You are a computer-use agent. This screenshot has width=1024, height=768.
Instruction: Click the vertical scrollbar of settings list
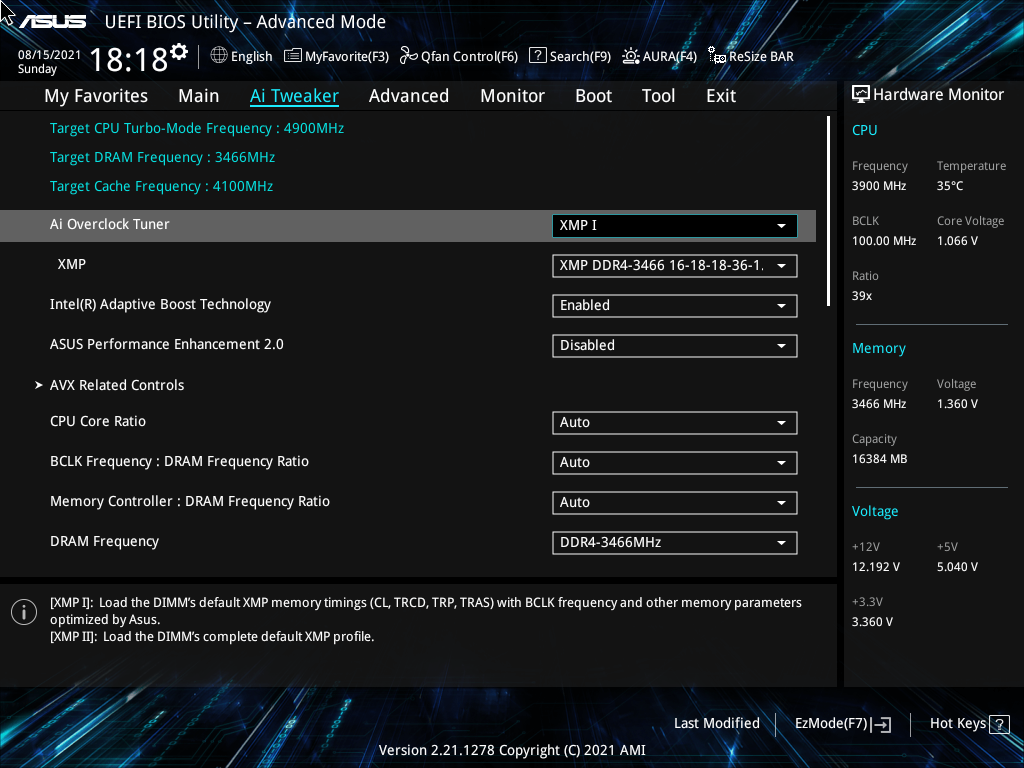[828, 211]
